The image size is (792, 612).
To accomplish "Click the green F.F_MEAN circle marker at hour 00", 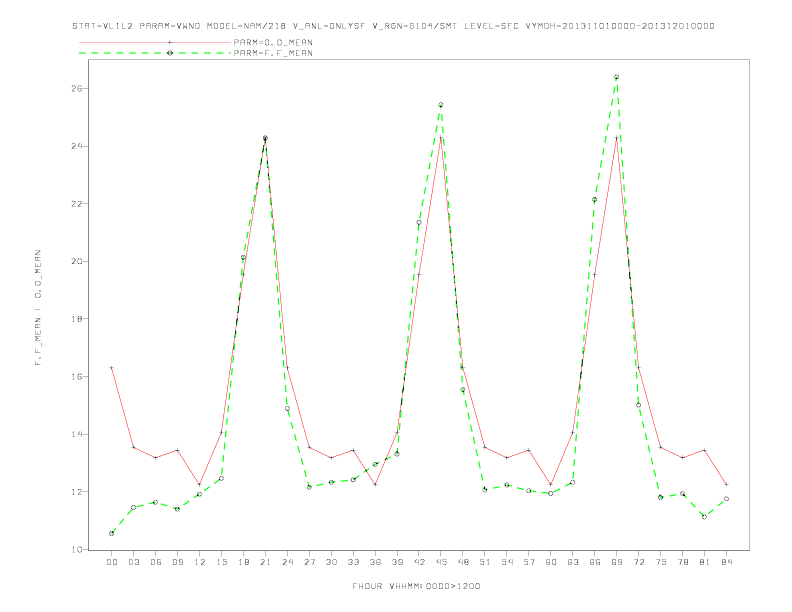I will click(112, 533).
